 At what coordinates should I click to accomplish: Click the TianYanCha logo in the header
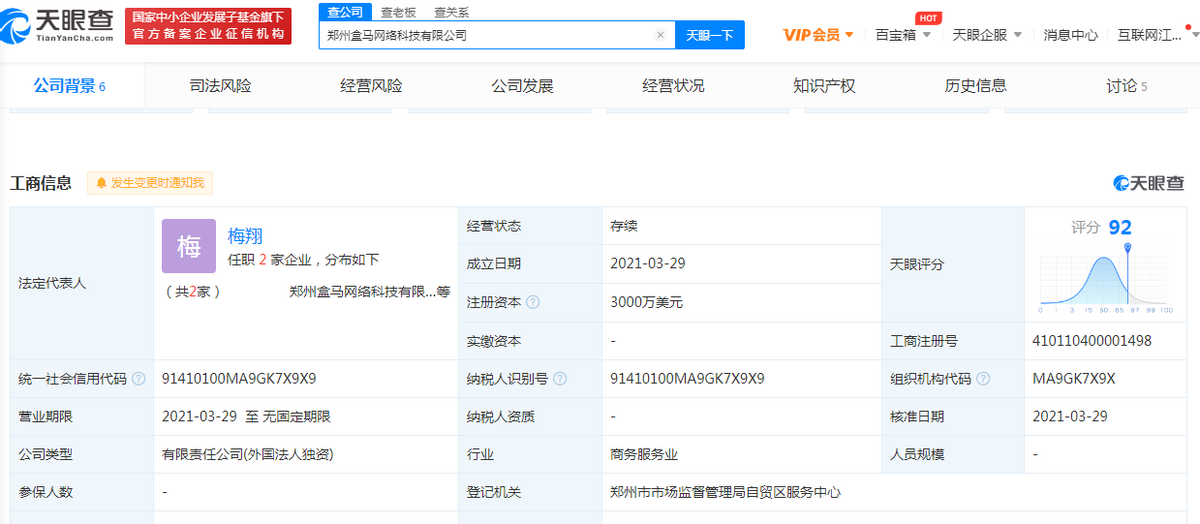tap(63, 26)
